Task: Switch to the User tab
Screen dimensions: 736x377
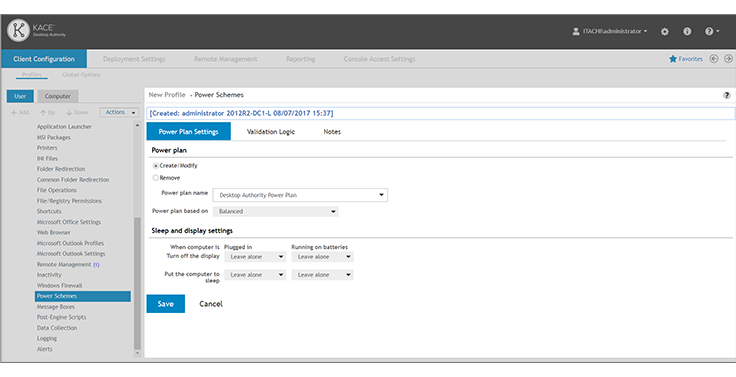Action: (20, 96)
